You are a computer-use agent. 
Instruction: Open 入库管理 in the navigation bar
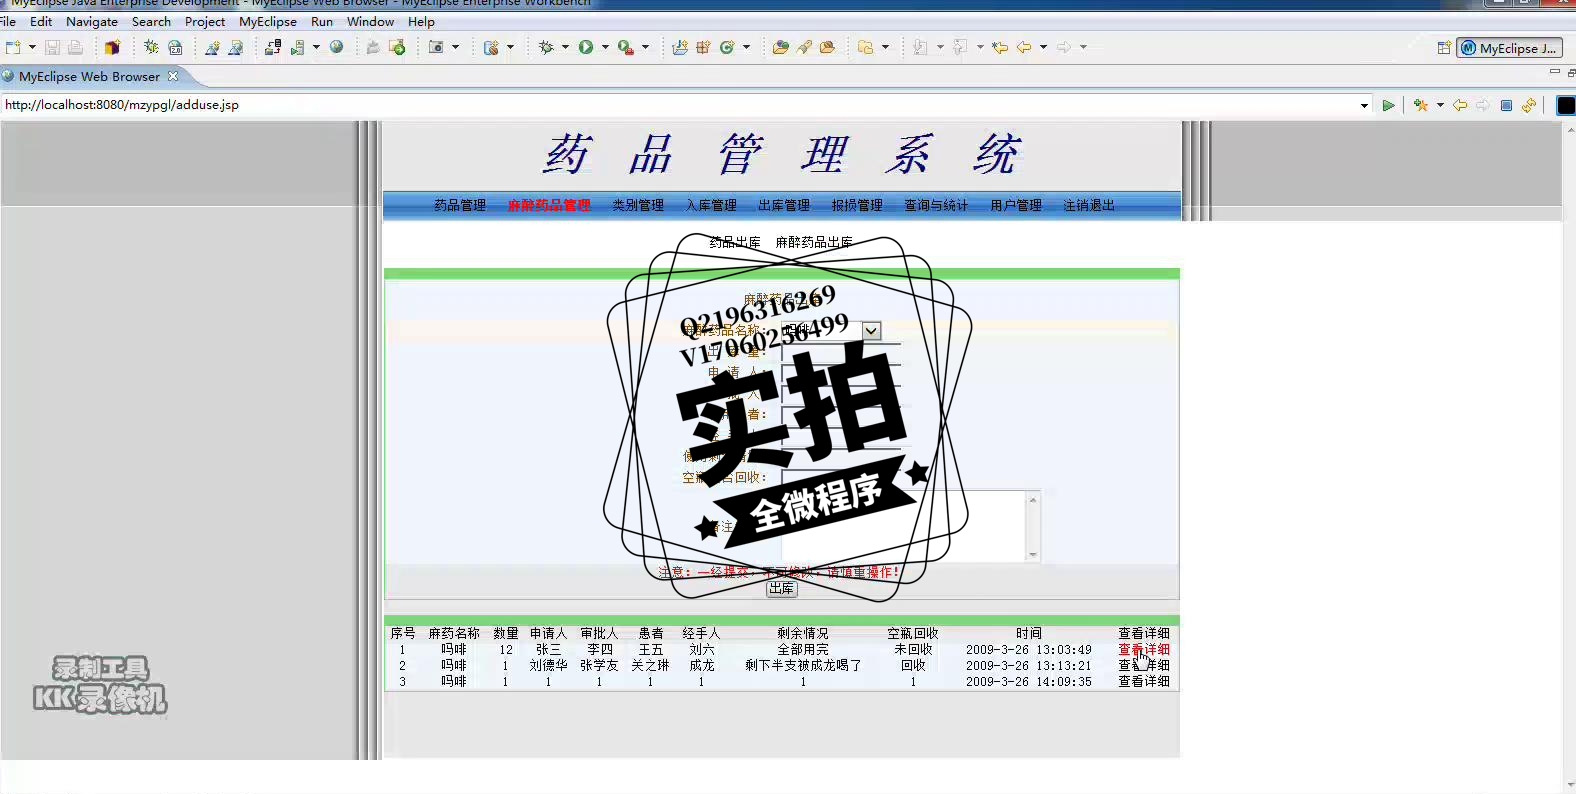point(711,205)
